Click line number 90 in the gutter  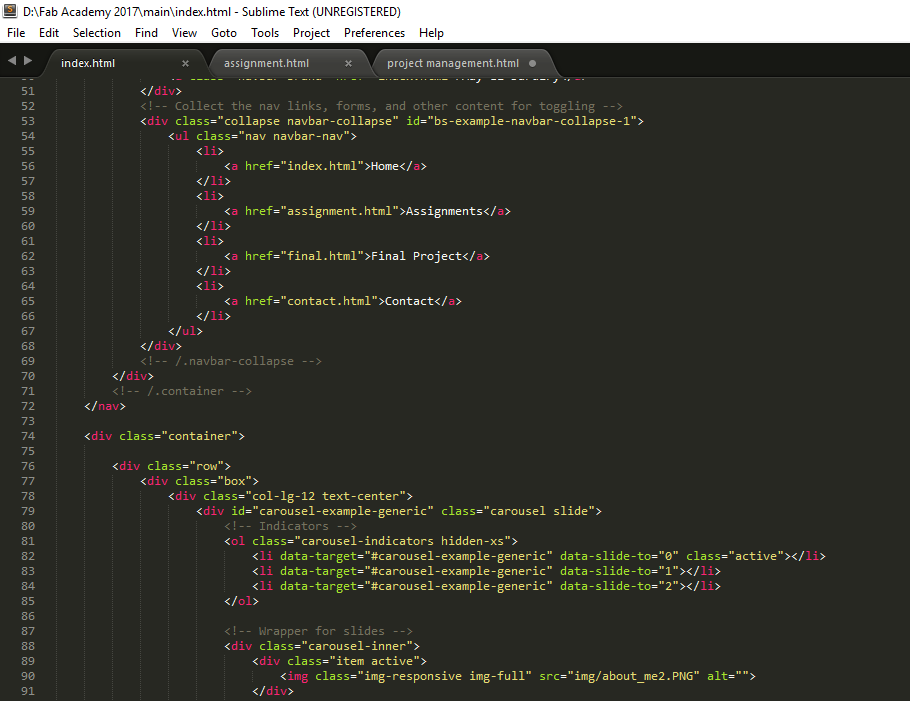(x=28, y=676)
